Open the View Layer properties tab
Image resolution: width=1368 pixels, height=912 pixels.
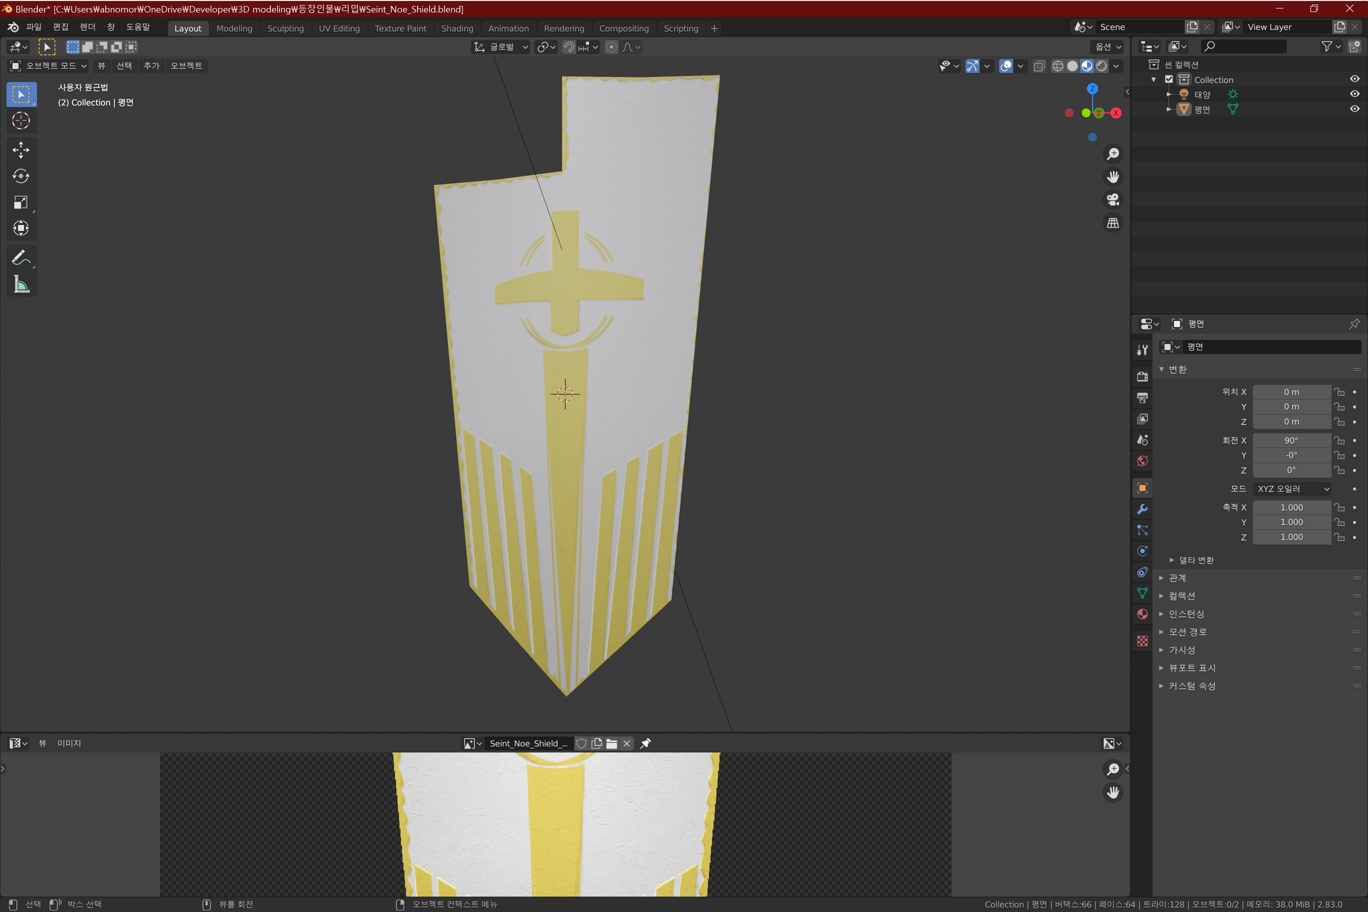click(x=1142, y=418)
